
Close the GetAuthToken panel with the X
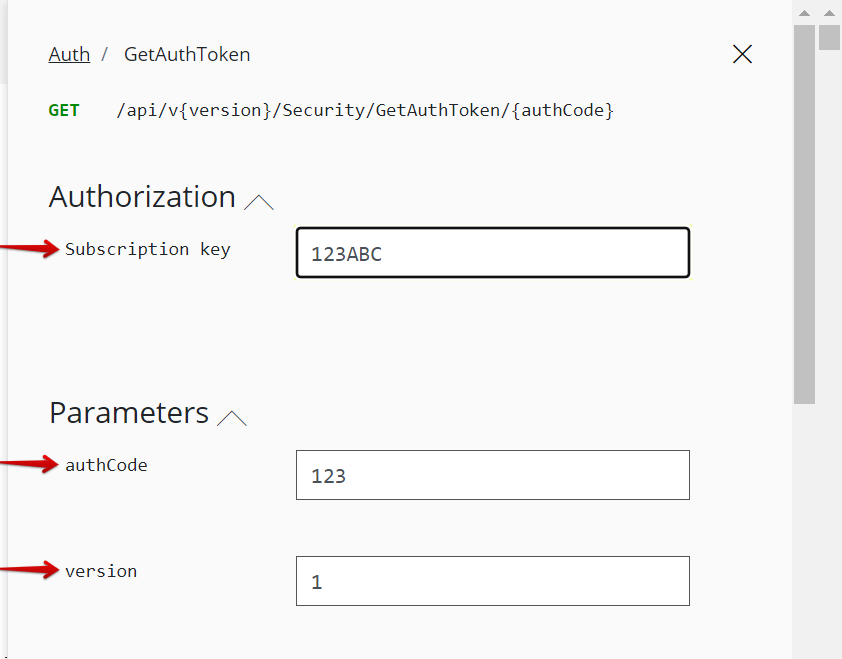tap(742, 54)
